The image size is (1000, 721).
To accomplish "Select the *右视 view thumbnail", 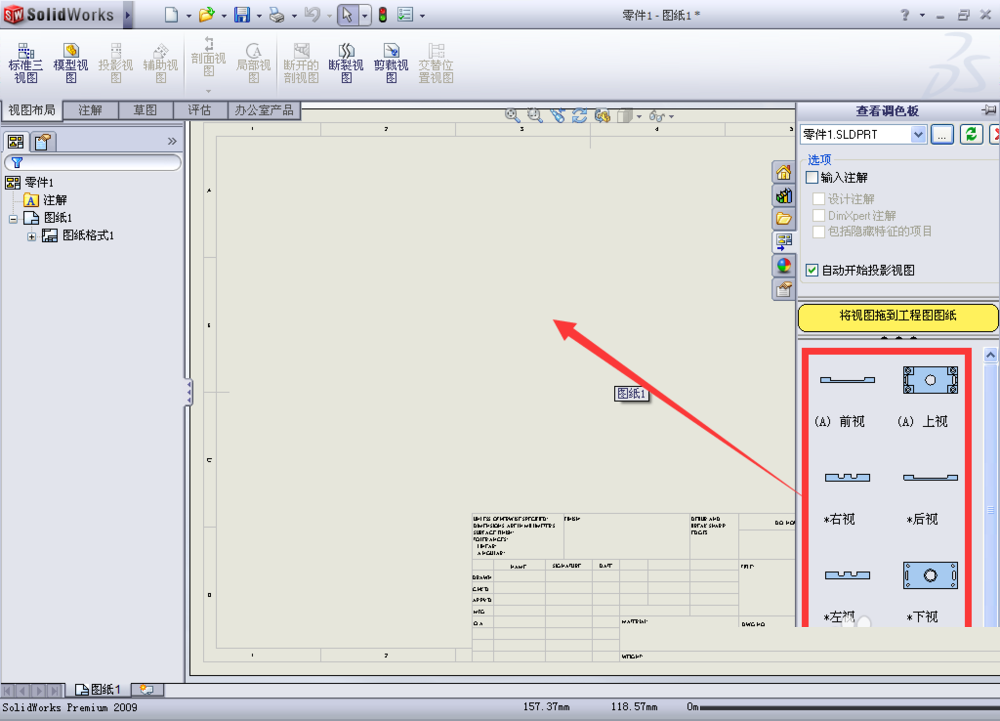I will [x=847, y=477].
